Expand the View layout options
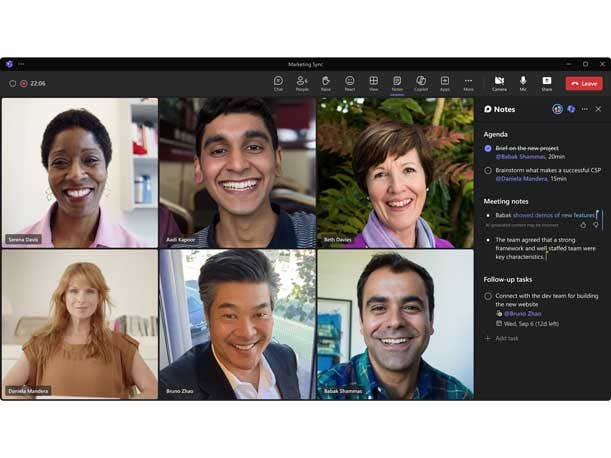The height and width of the screenshot is (458, 611). click(x=373, y=83)
